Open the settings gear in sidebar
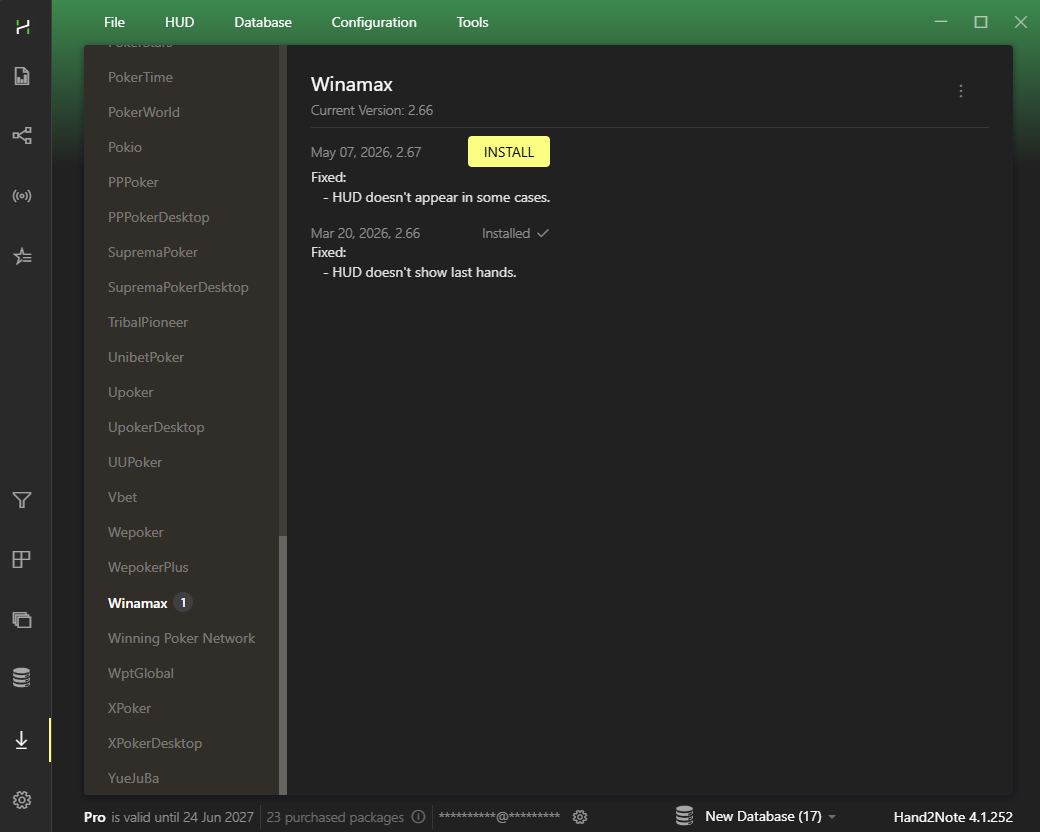 22,799
